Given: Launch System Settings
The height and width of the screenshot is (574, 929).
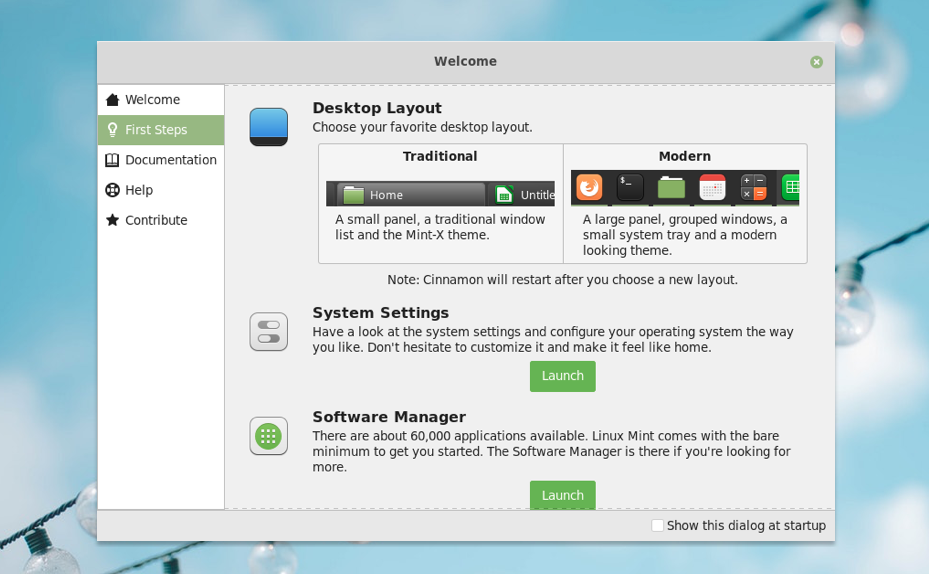Looking at the screenshot, I should point(562,376).
